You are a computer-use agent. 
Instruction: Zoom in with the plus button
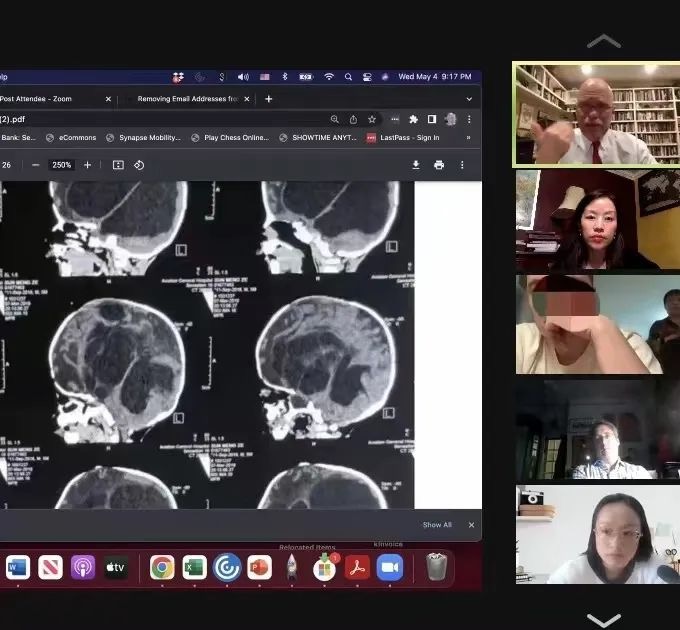point(87,165)
